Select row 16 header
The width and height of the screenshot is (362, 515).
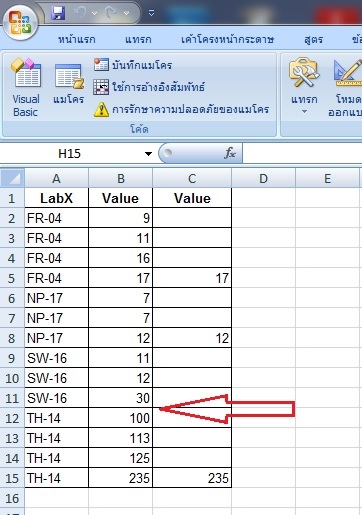(12, 498)
